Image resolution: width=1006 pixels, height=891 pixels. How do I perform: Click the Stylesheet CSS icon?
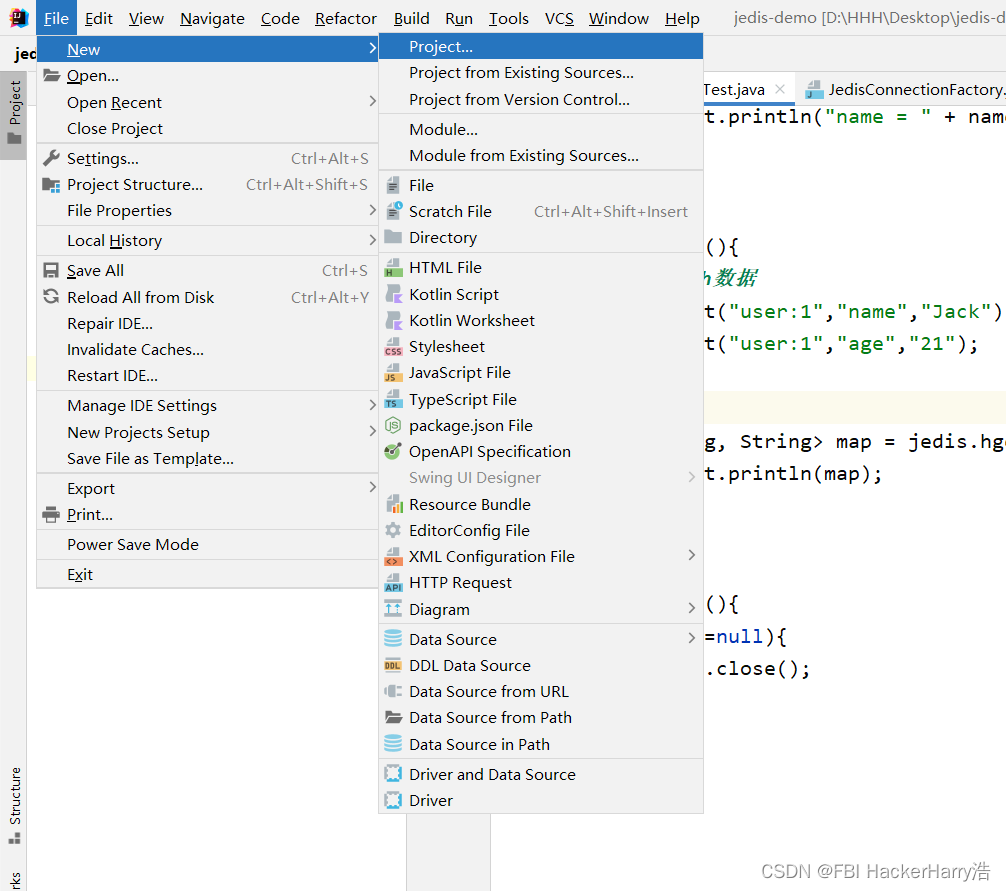393,346
